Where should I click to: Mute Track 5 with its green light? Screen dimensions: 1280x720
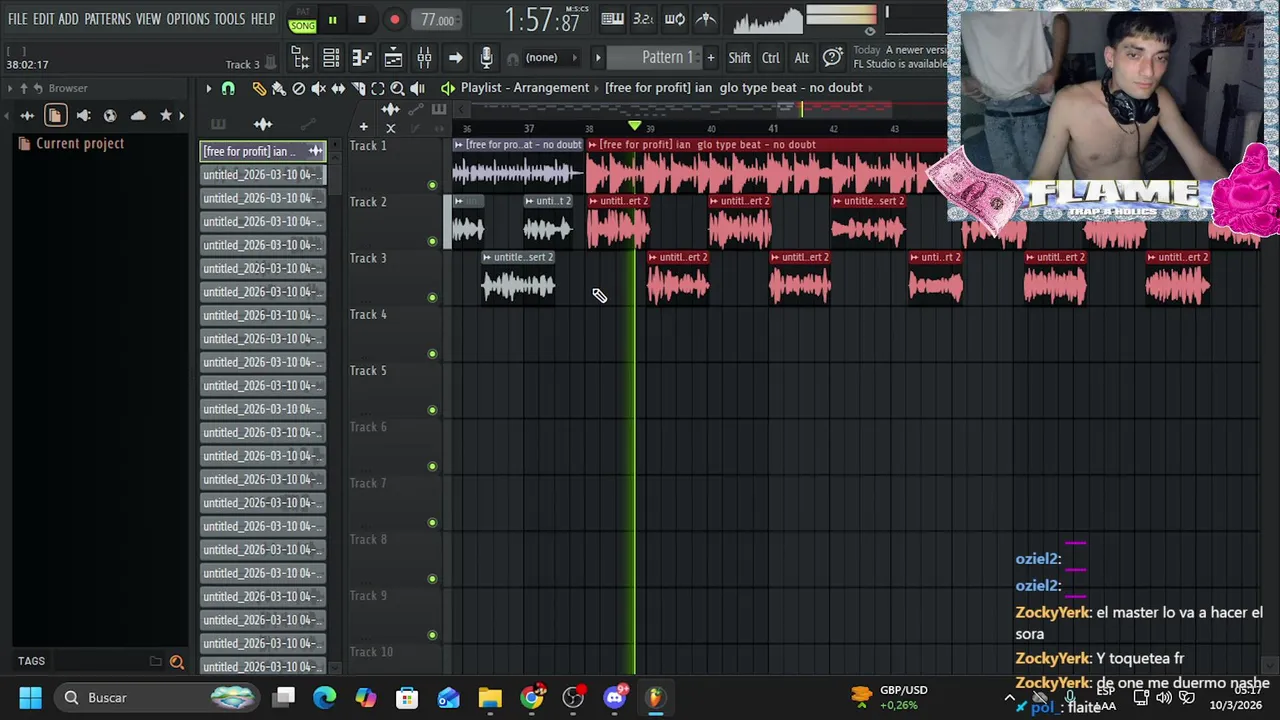click(x=432, y=410)
